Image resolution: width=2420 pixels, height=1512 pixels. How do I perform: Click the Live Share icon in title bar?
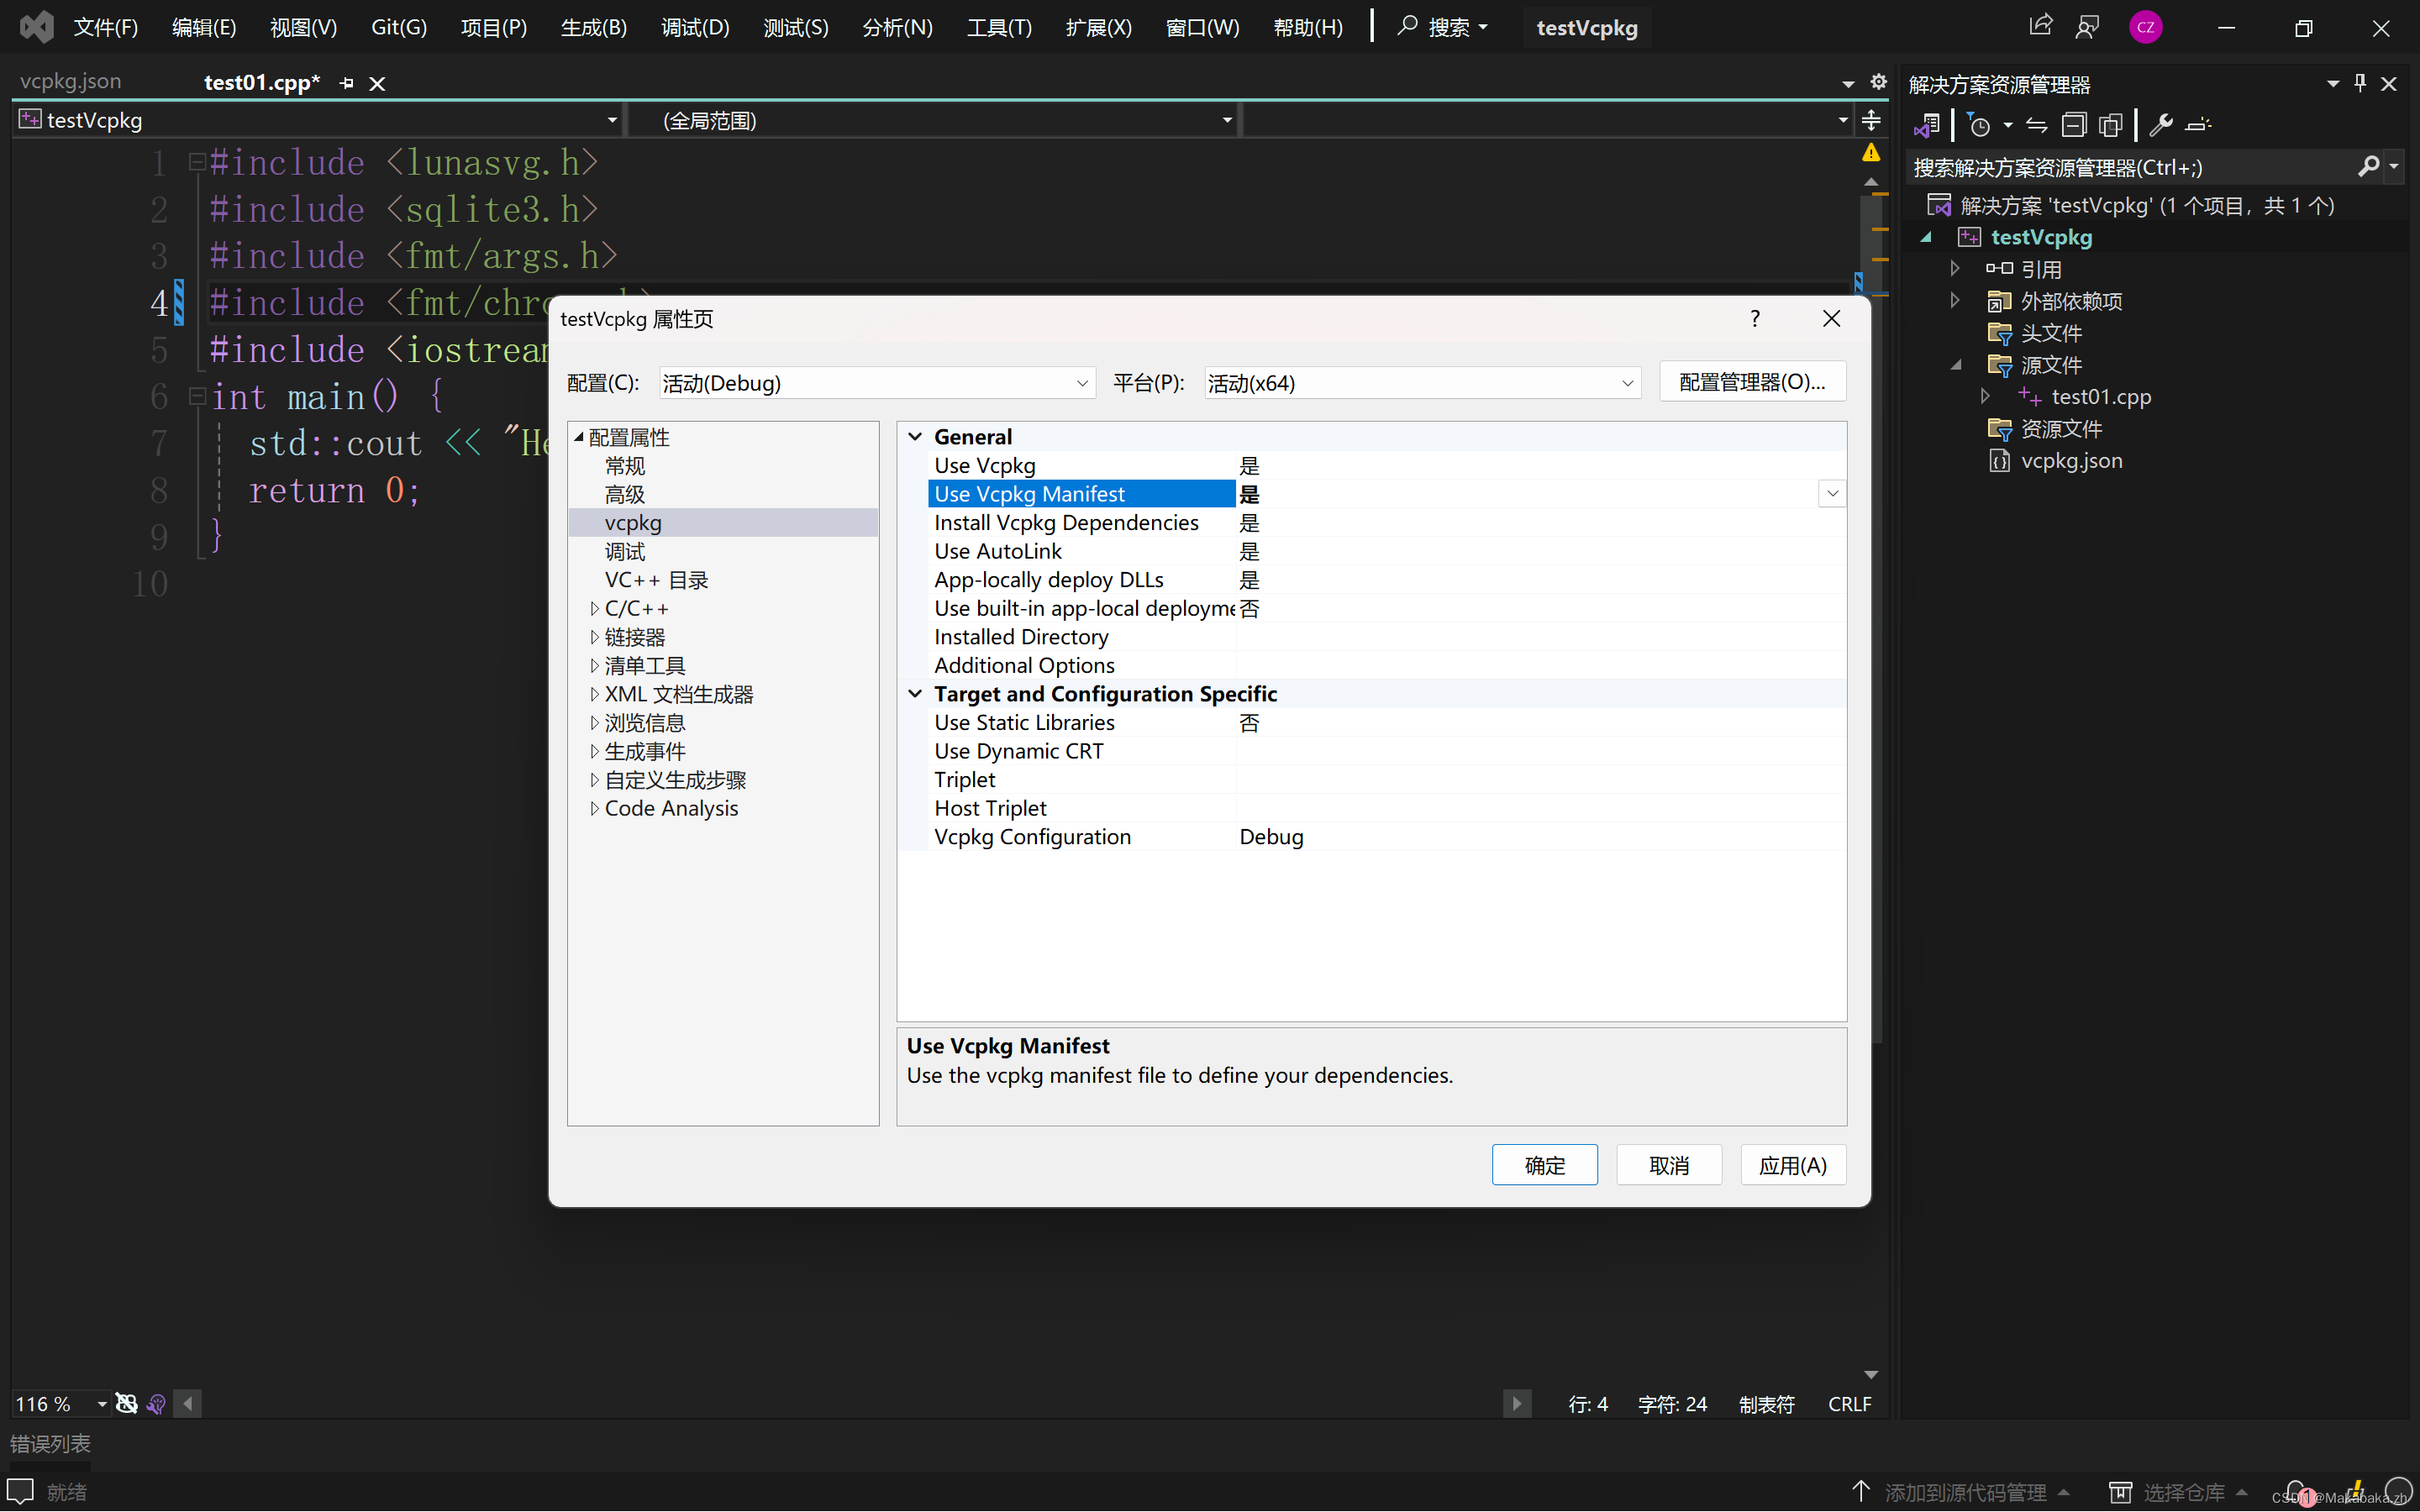point(2040,26)
